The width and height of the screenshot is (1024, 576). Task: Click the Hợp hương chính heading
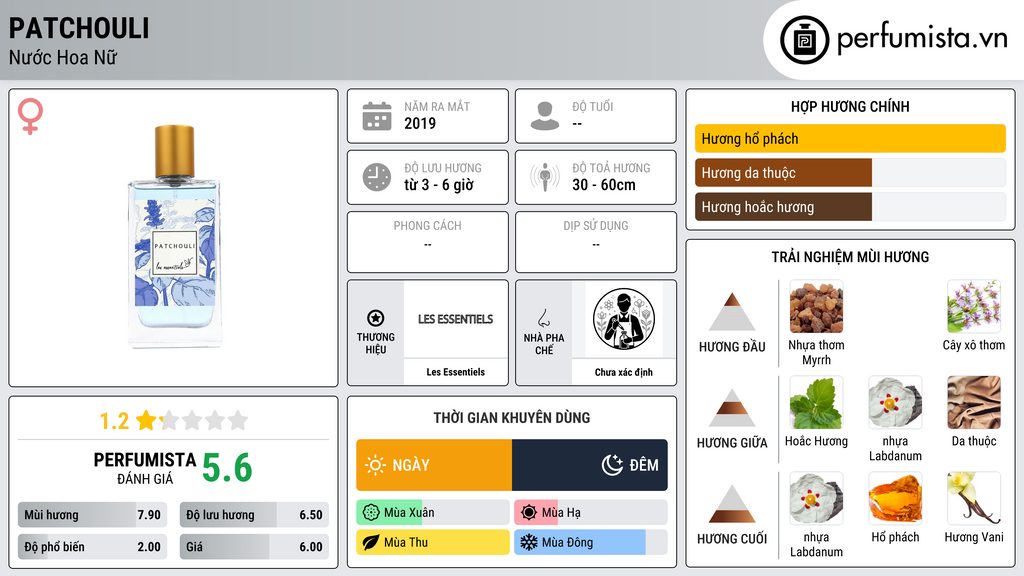[x=850, y=106]
